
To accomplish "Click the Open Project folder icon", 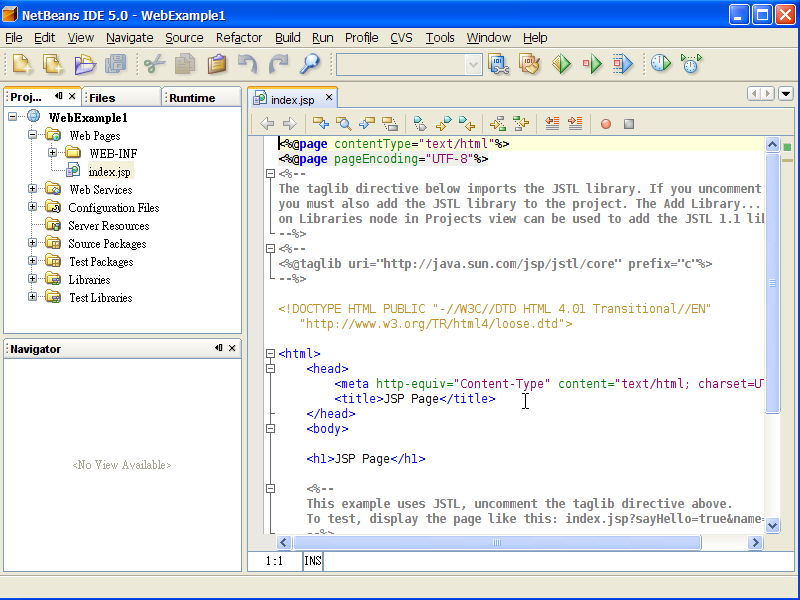I will pyautogui.click(x=85, y=64).
